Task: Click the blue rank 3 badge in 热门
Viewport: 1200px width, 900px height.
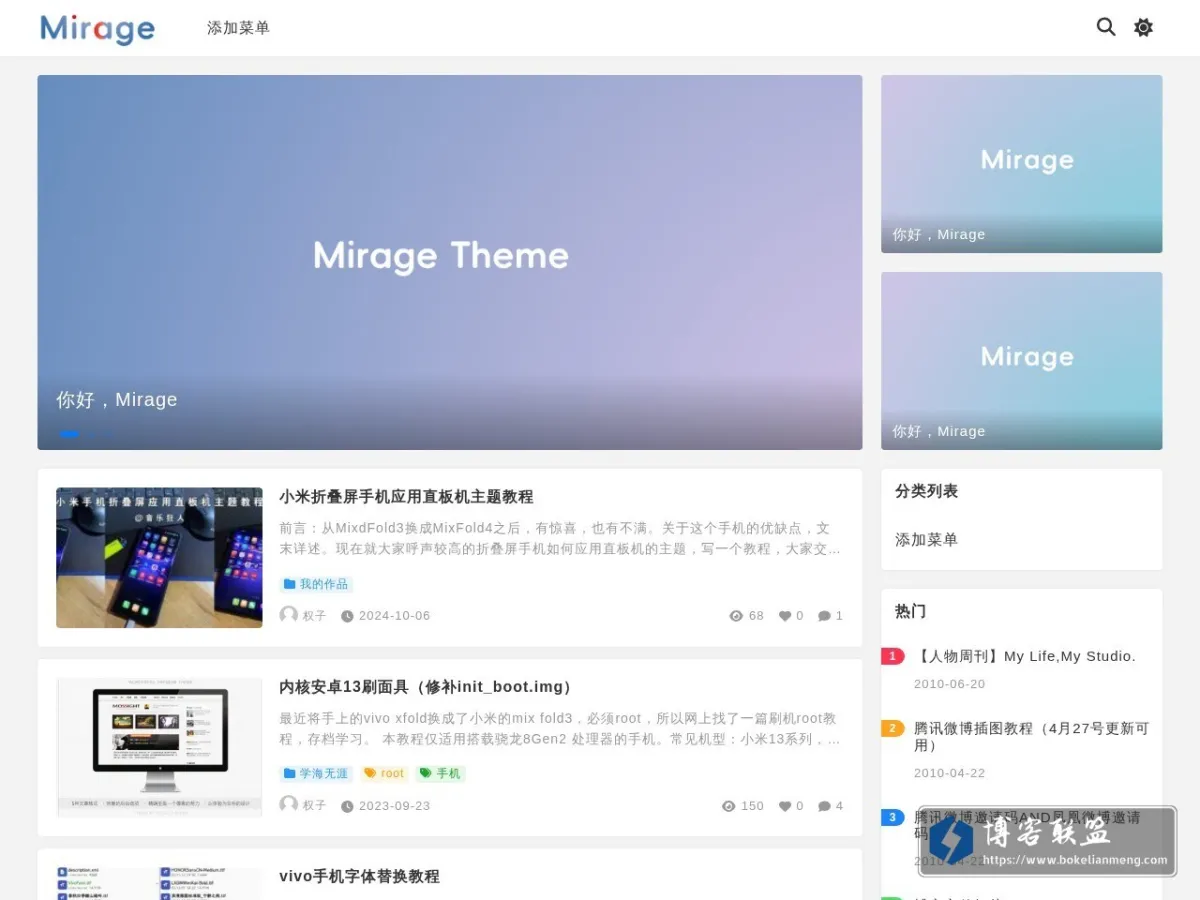Action: [892, 817]
